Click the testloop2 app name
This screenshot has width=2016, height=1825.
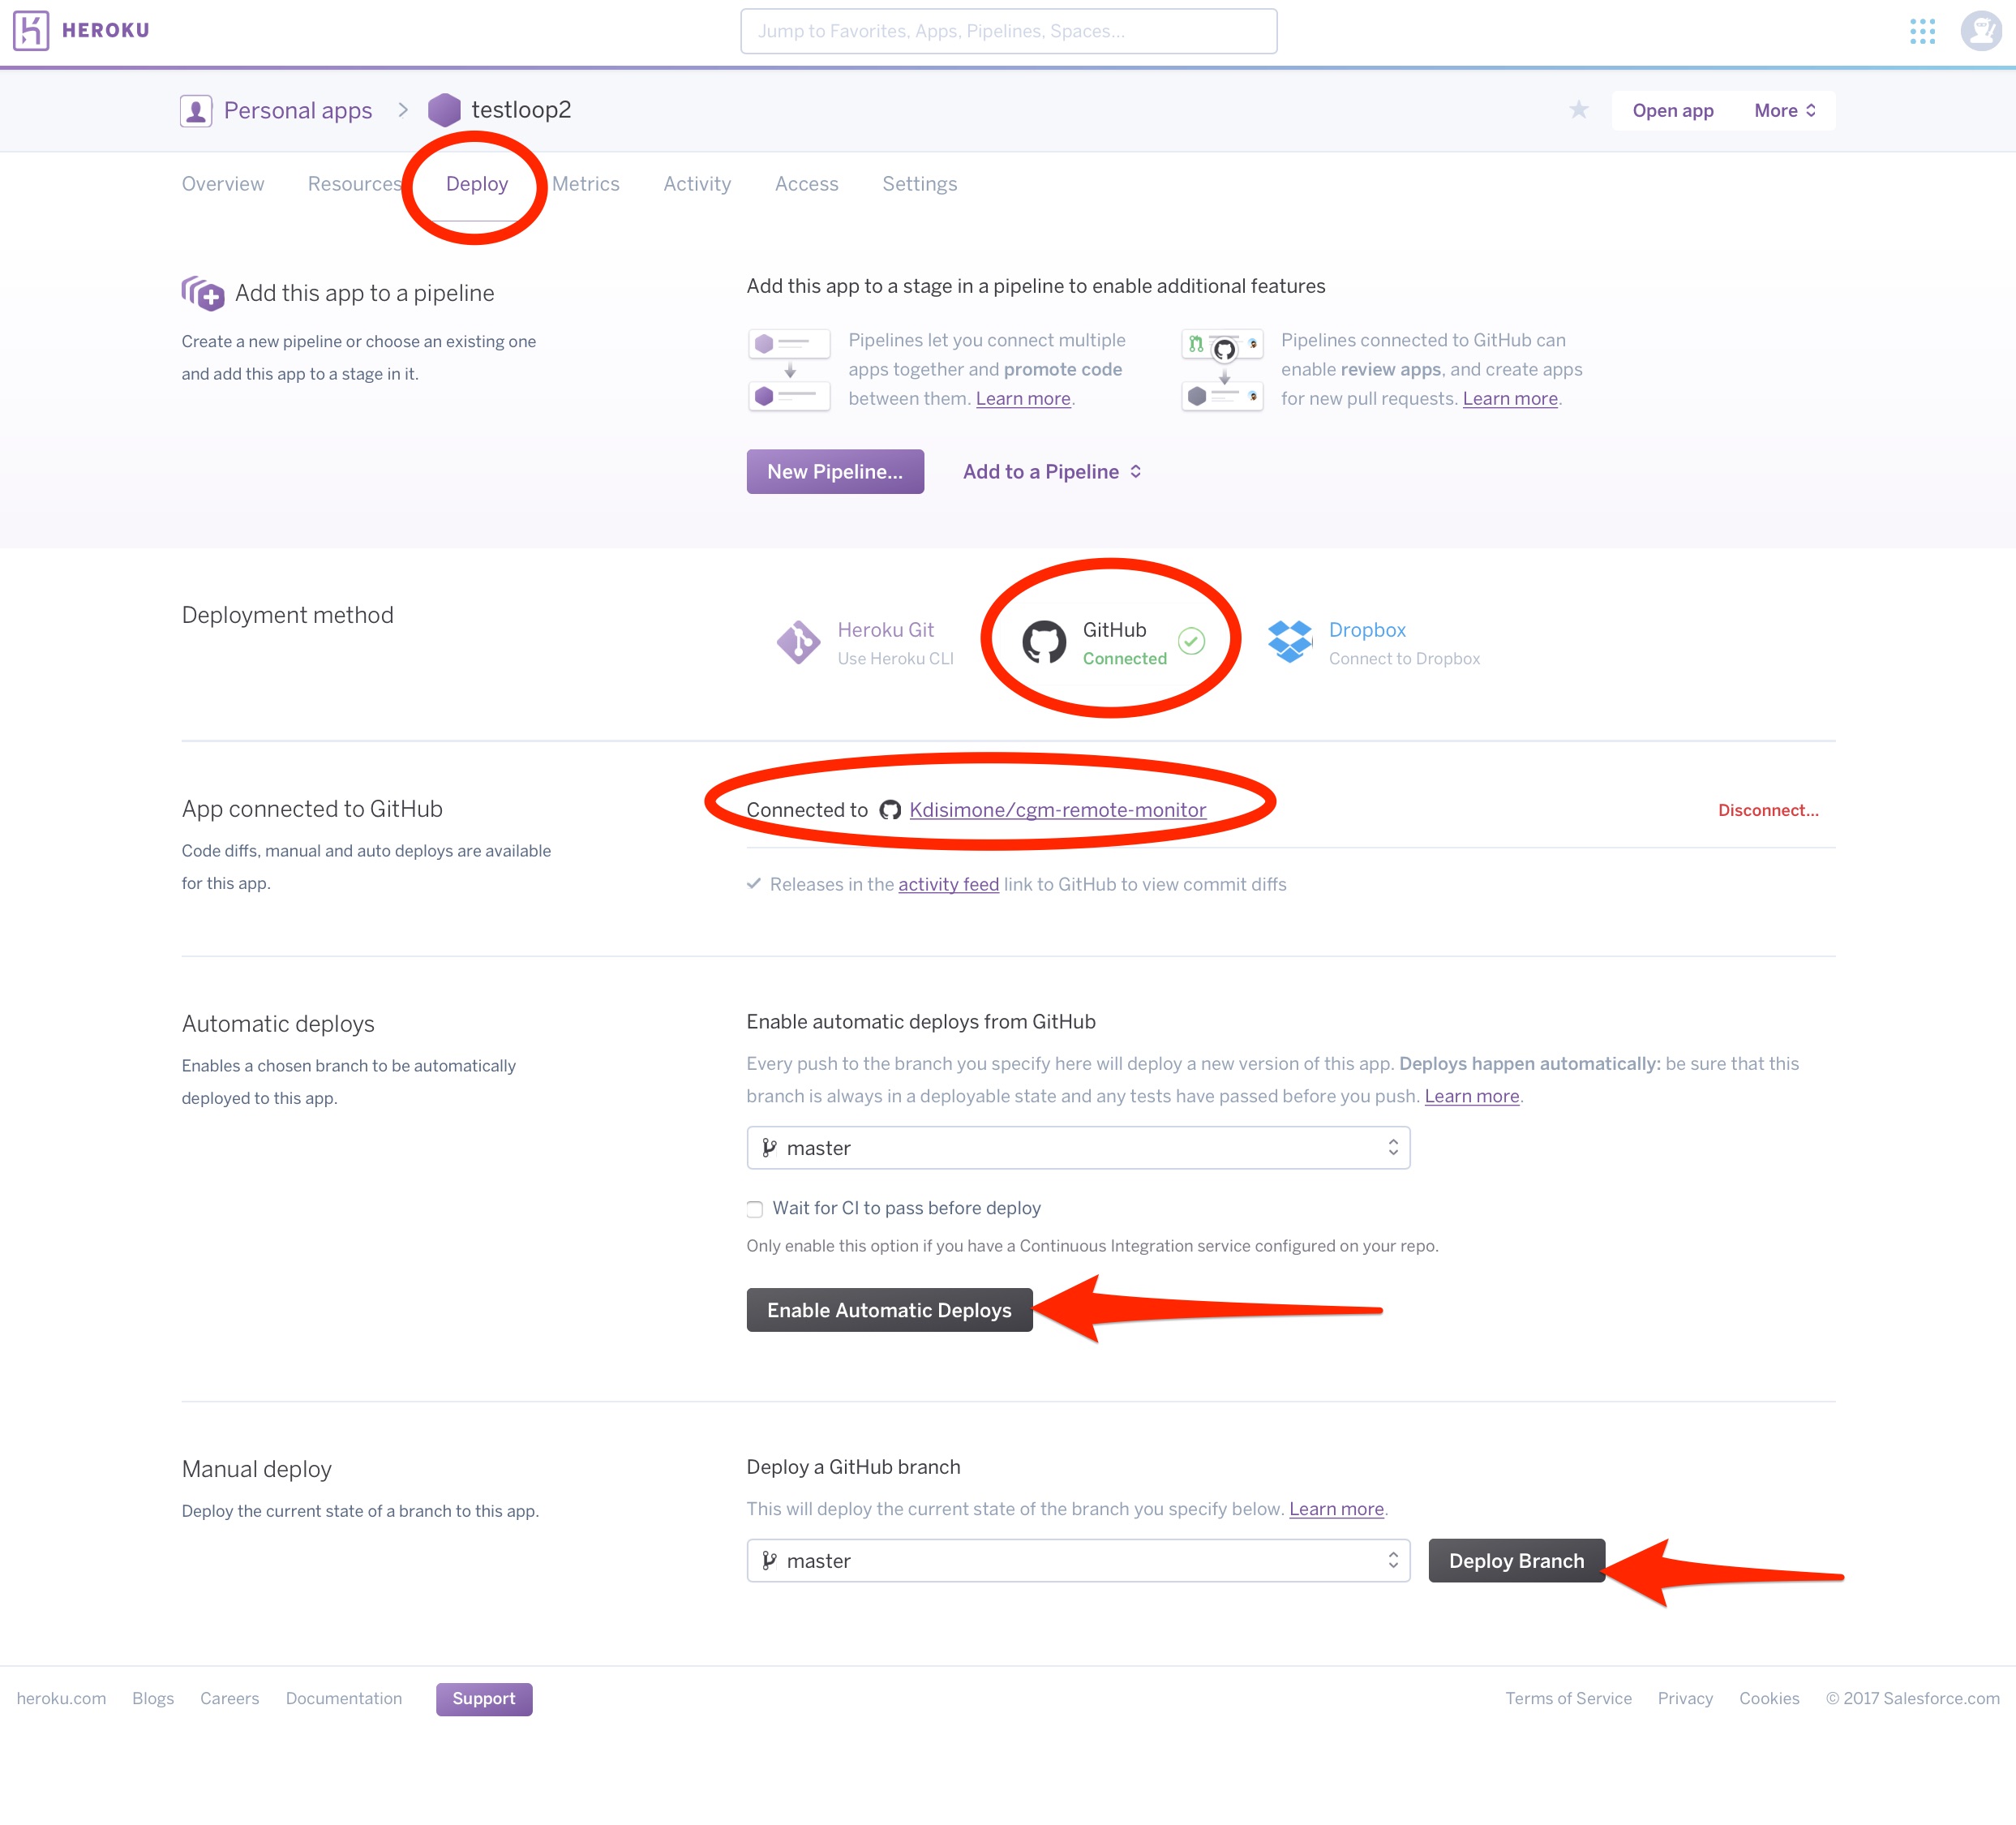tap(521, 110)
